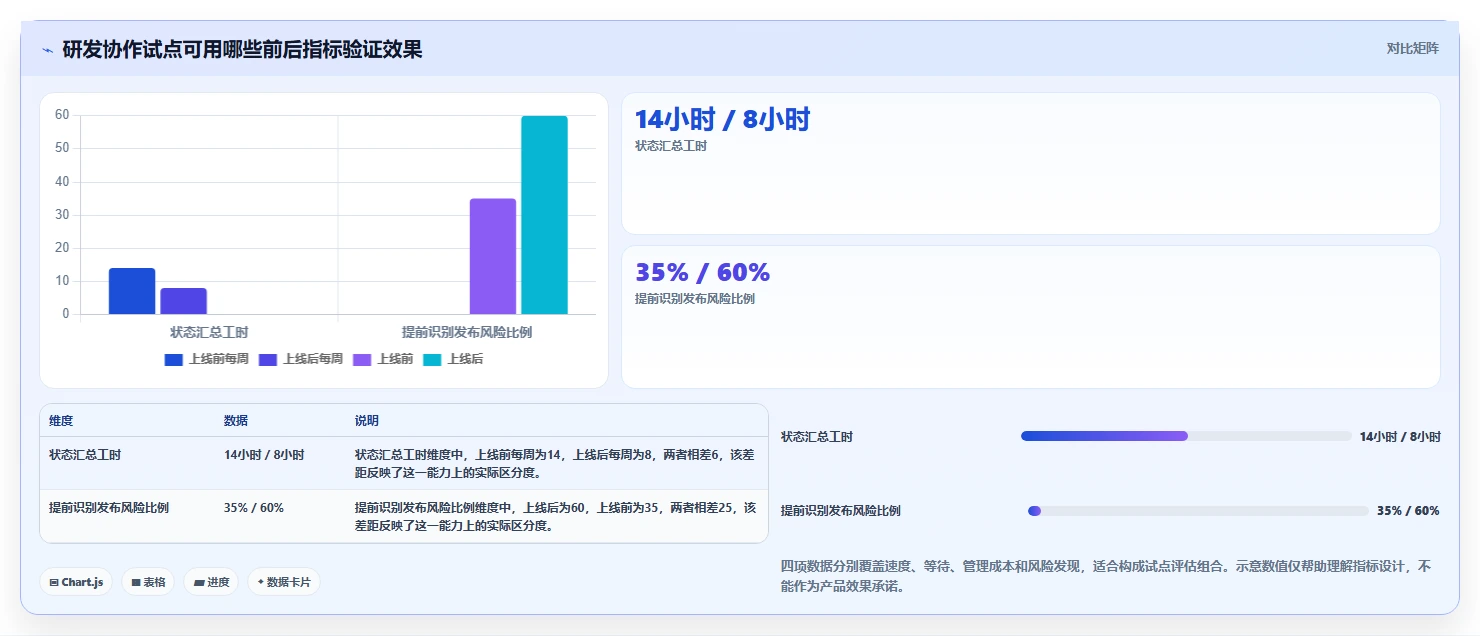Viewport: 1480px width, 636px height.
Task: Select the 进度 chip
Action: click(x=211, y=582)
